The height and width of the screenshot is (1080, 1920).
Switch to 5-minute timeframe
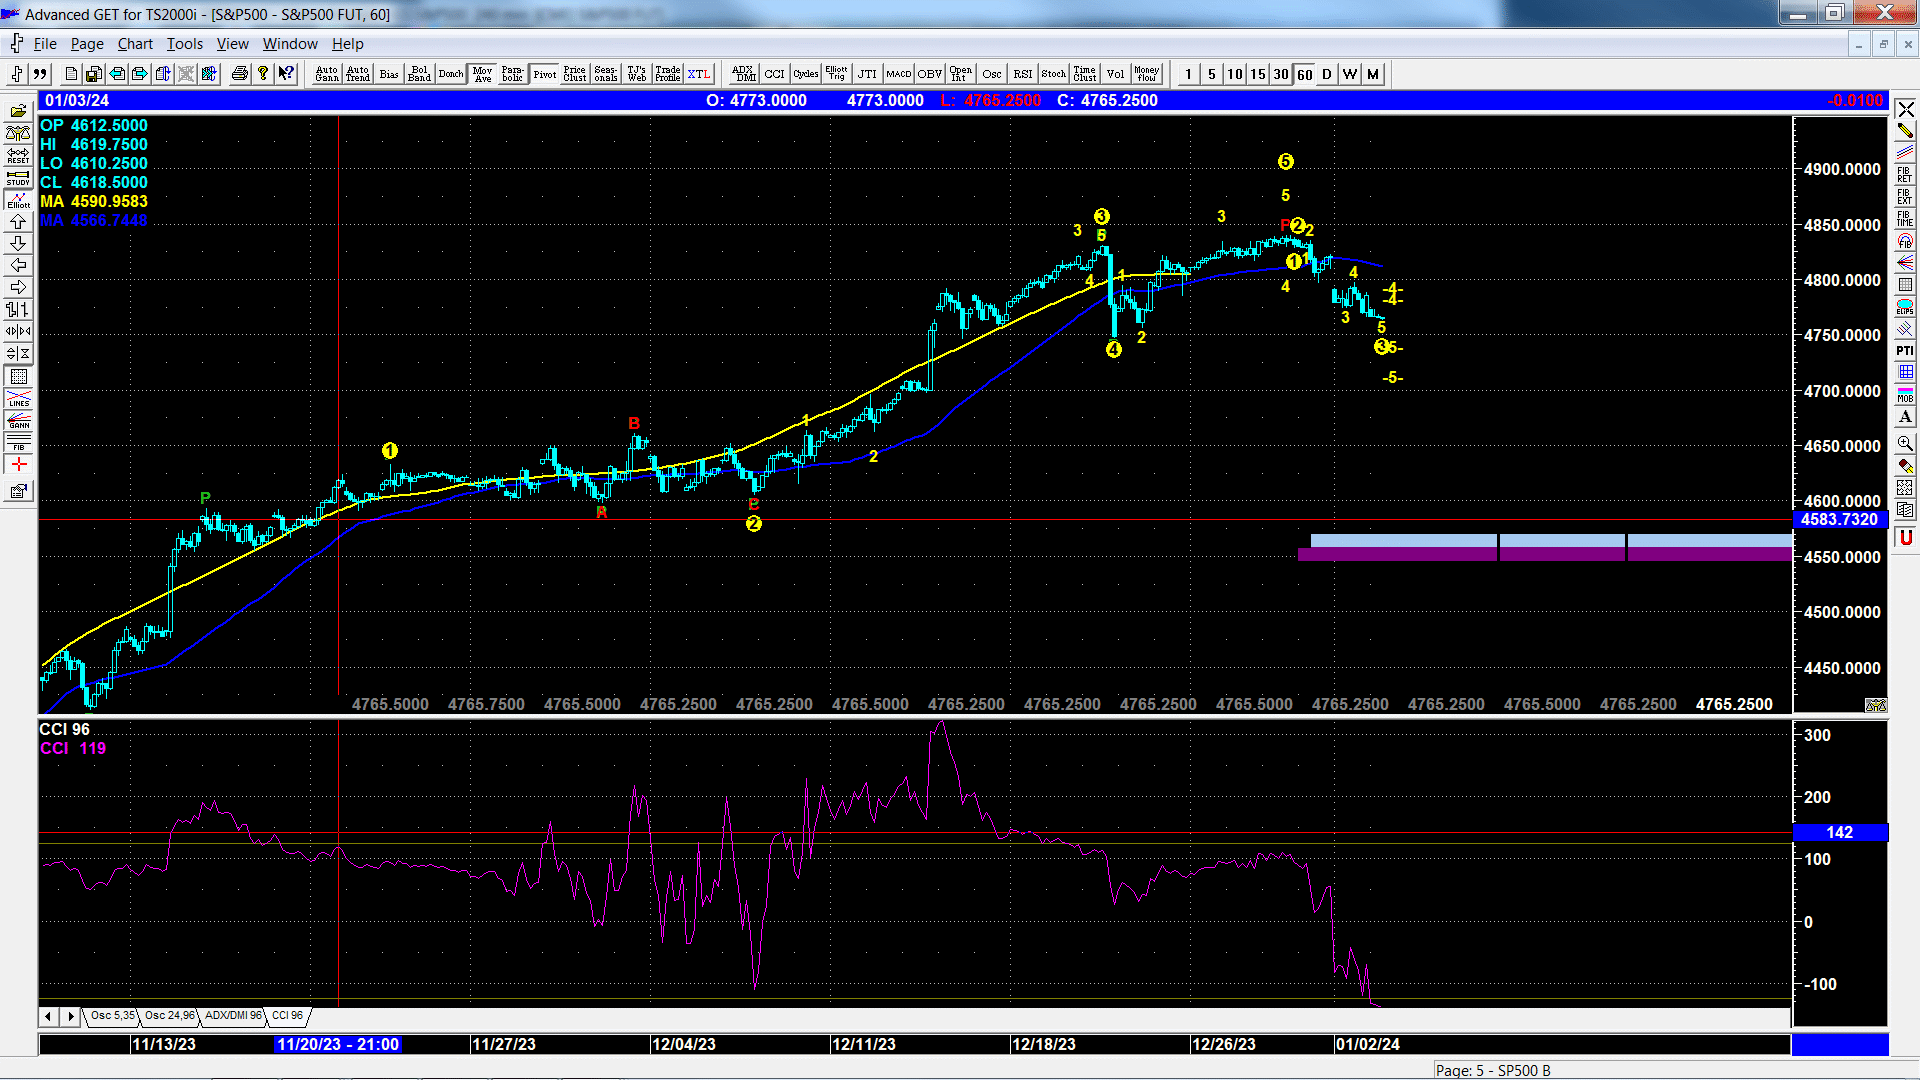point(1212,74)
